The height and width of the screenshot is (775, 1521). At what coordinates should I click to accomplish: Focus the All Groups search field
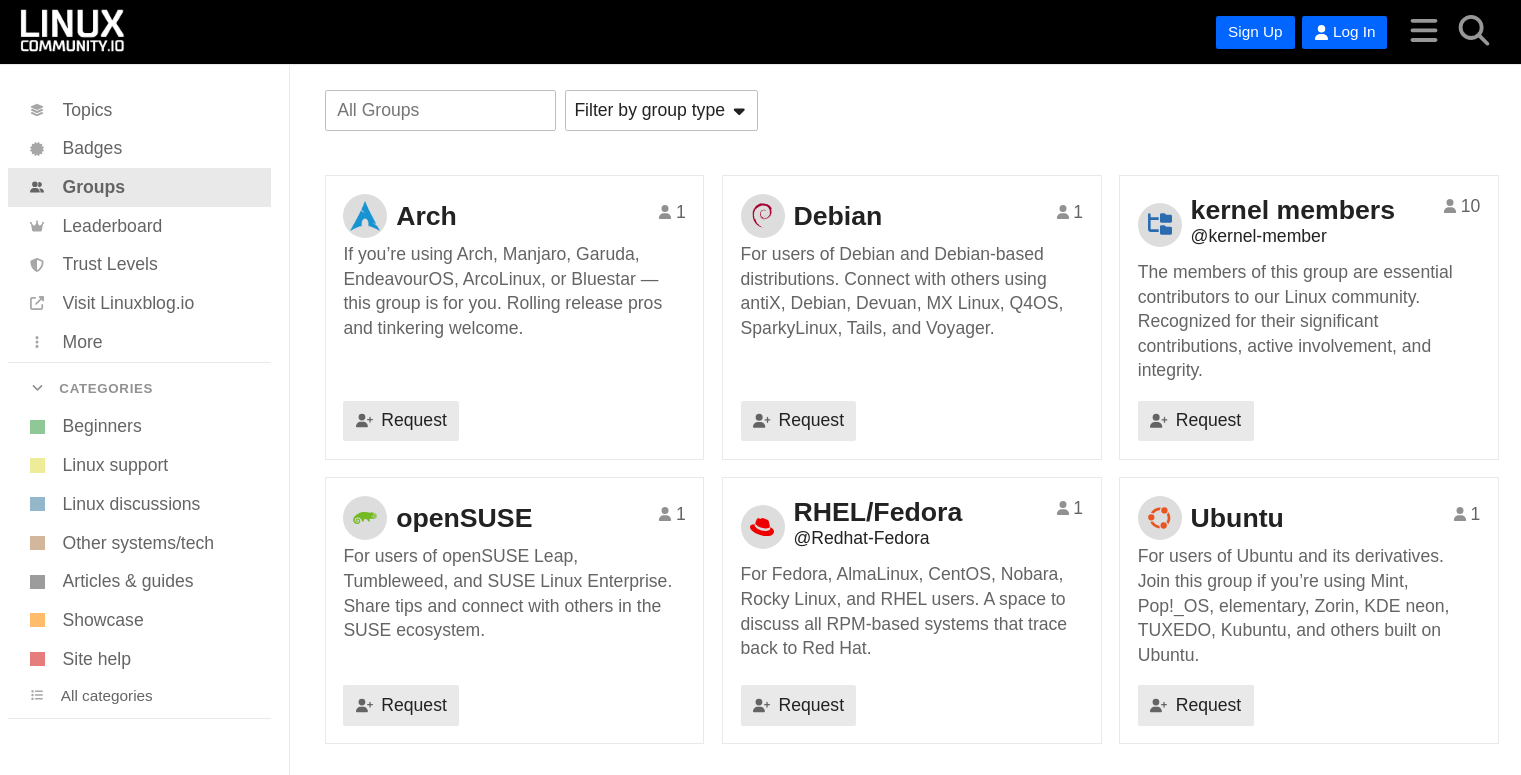pos(440,110)
